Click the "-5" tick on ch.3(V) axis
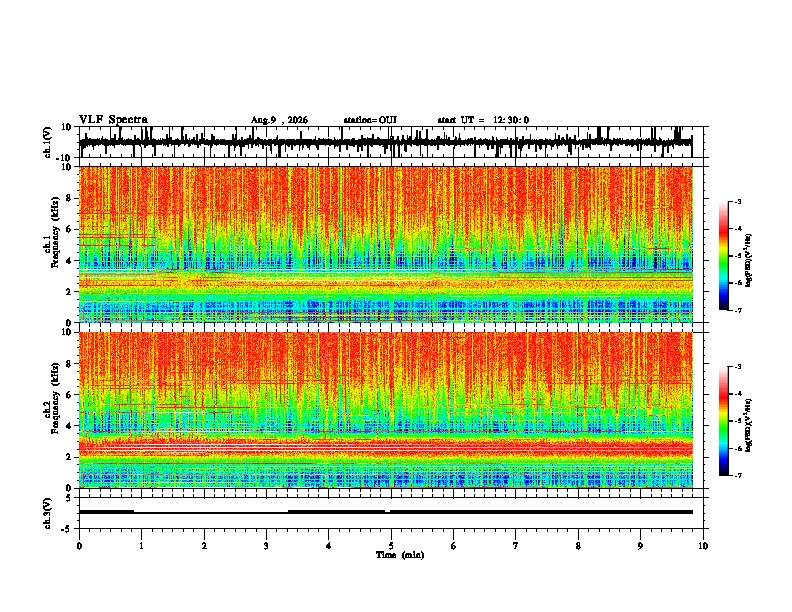 [x=68, y=529]
